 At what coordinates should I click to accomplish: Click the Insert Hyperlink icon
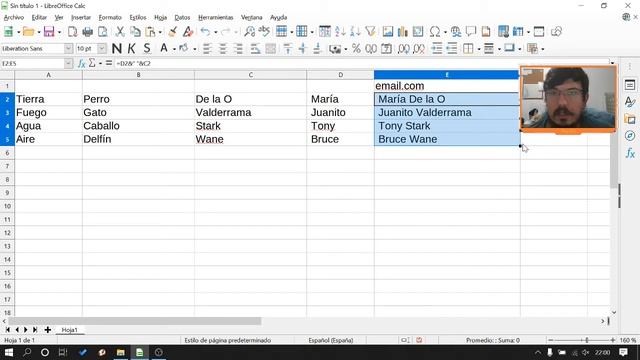click(456, 31)
